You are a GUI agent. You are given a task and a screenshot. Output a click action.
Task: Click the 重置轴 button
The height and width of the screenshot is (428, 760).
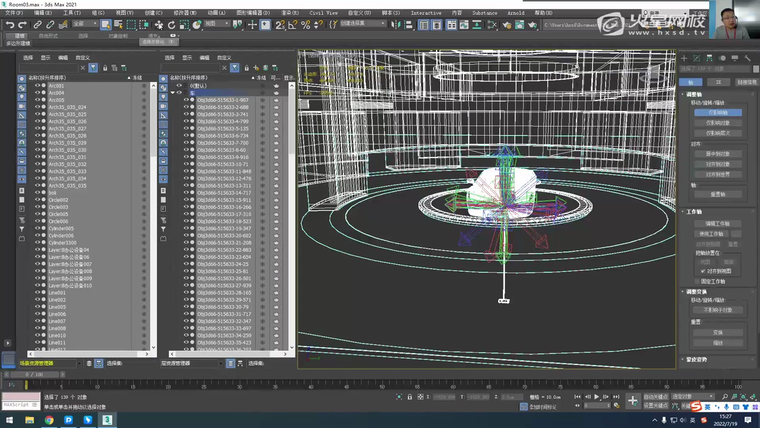(x=717, y=194)
